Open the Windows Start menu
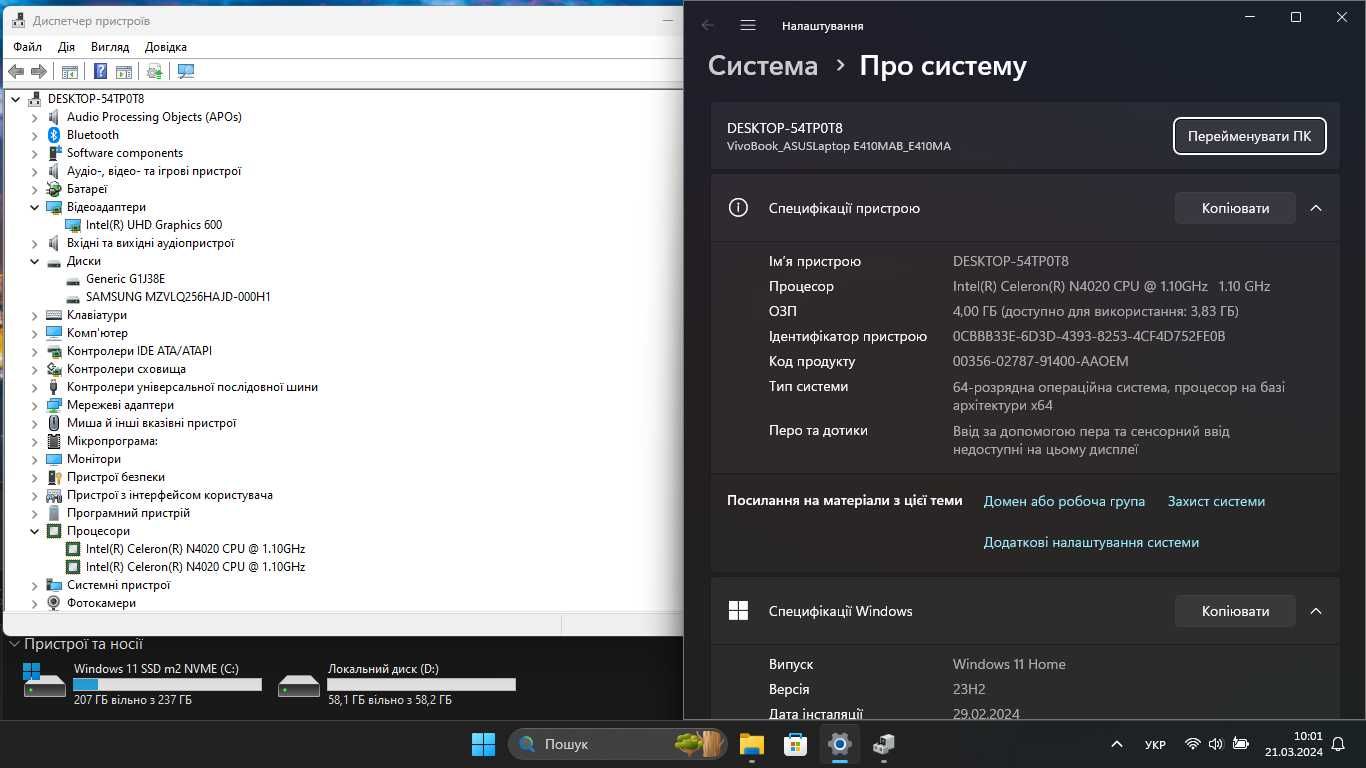The height and width of the screenshot is (768, 1366). [483, 744]
